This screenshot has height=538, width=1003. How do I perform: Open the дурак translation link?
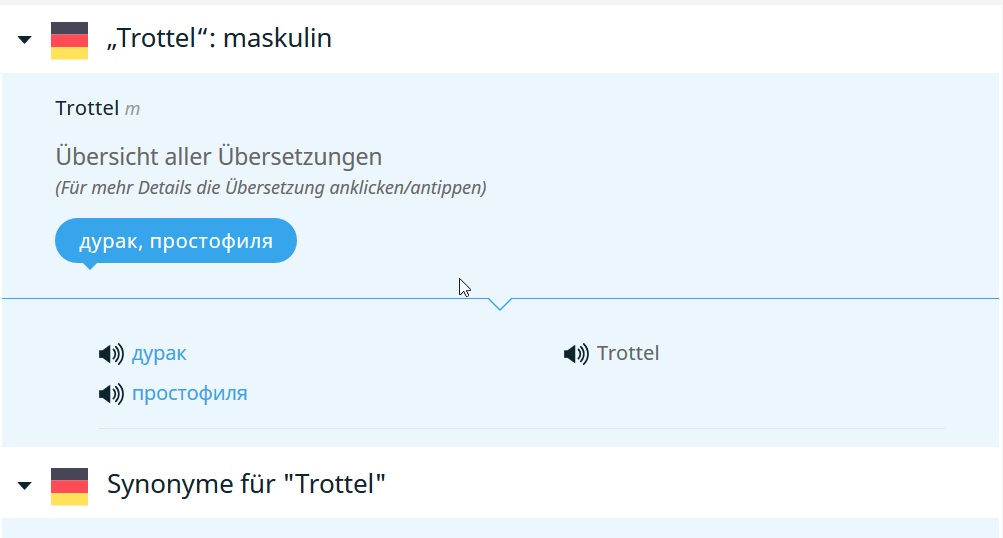pos(159,353)
